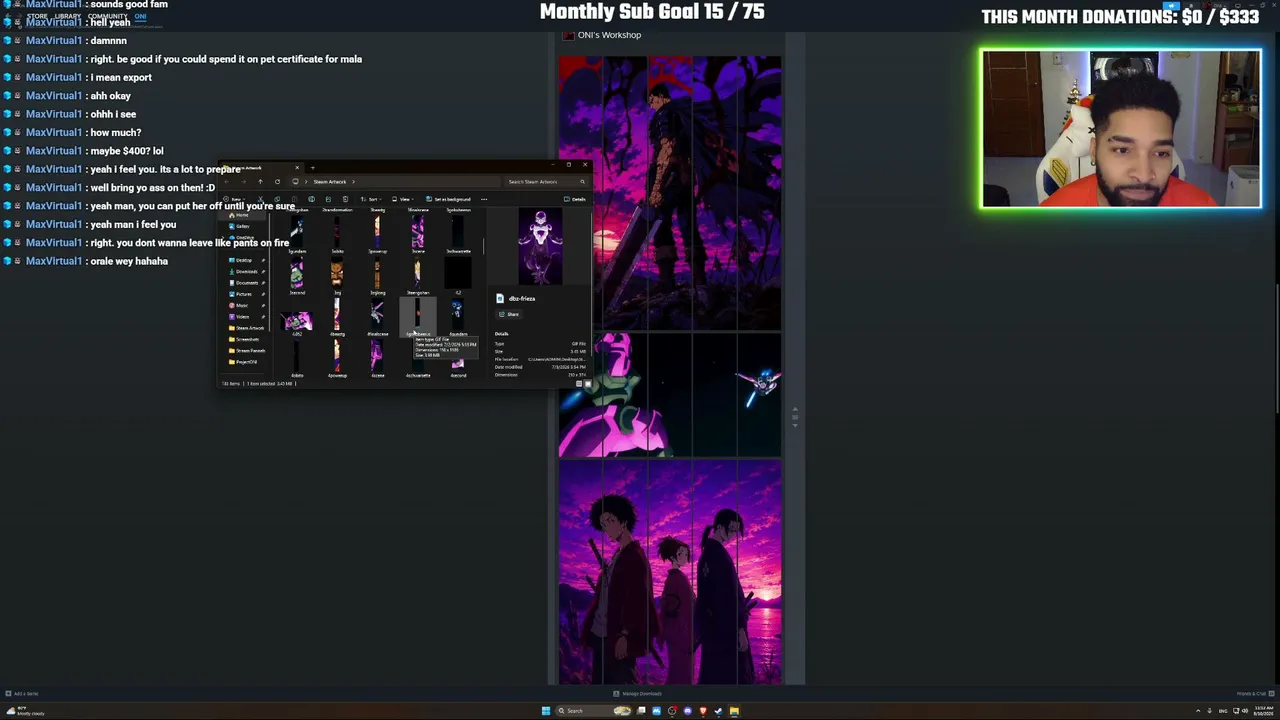Select the Steam Artwork Explorer window tab

(260, 168)
